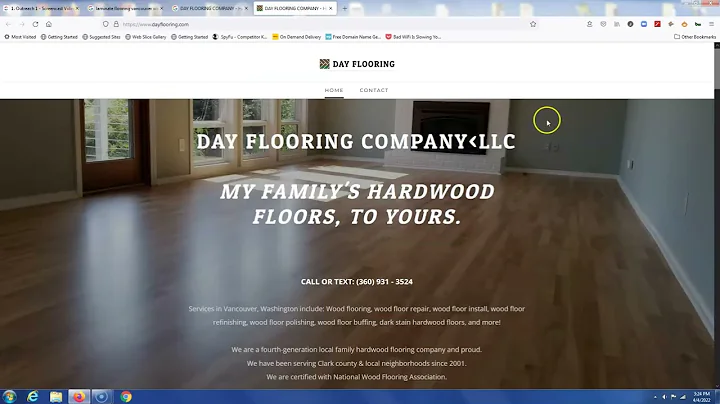
Task: Show hidden system tray icons
Action: (655, 397)
